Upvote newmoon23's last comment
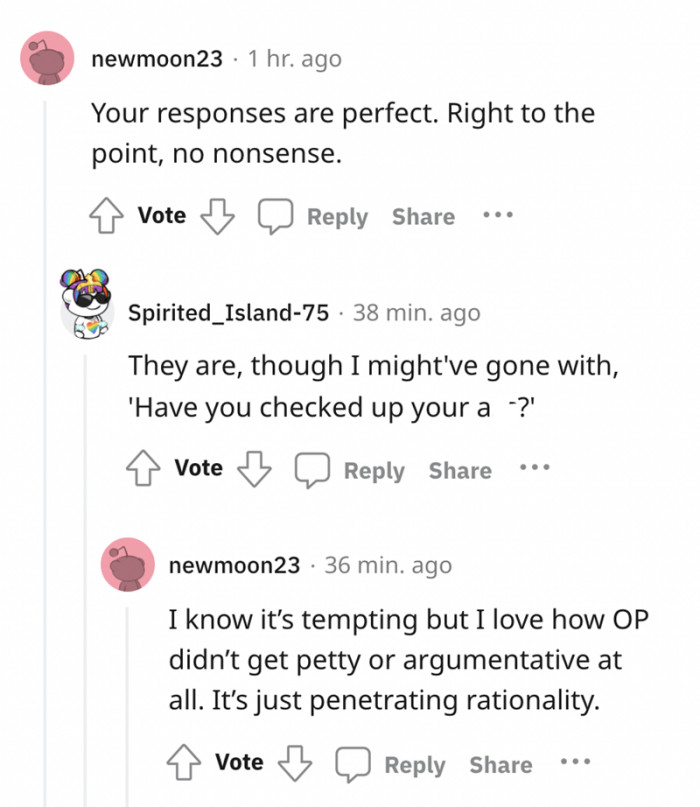 (183, 765)
